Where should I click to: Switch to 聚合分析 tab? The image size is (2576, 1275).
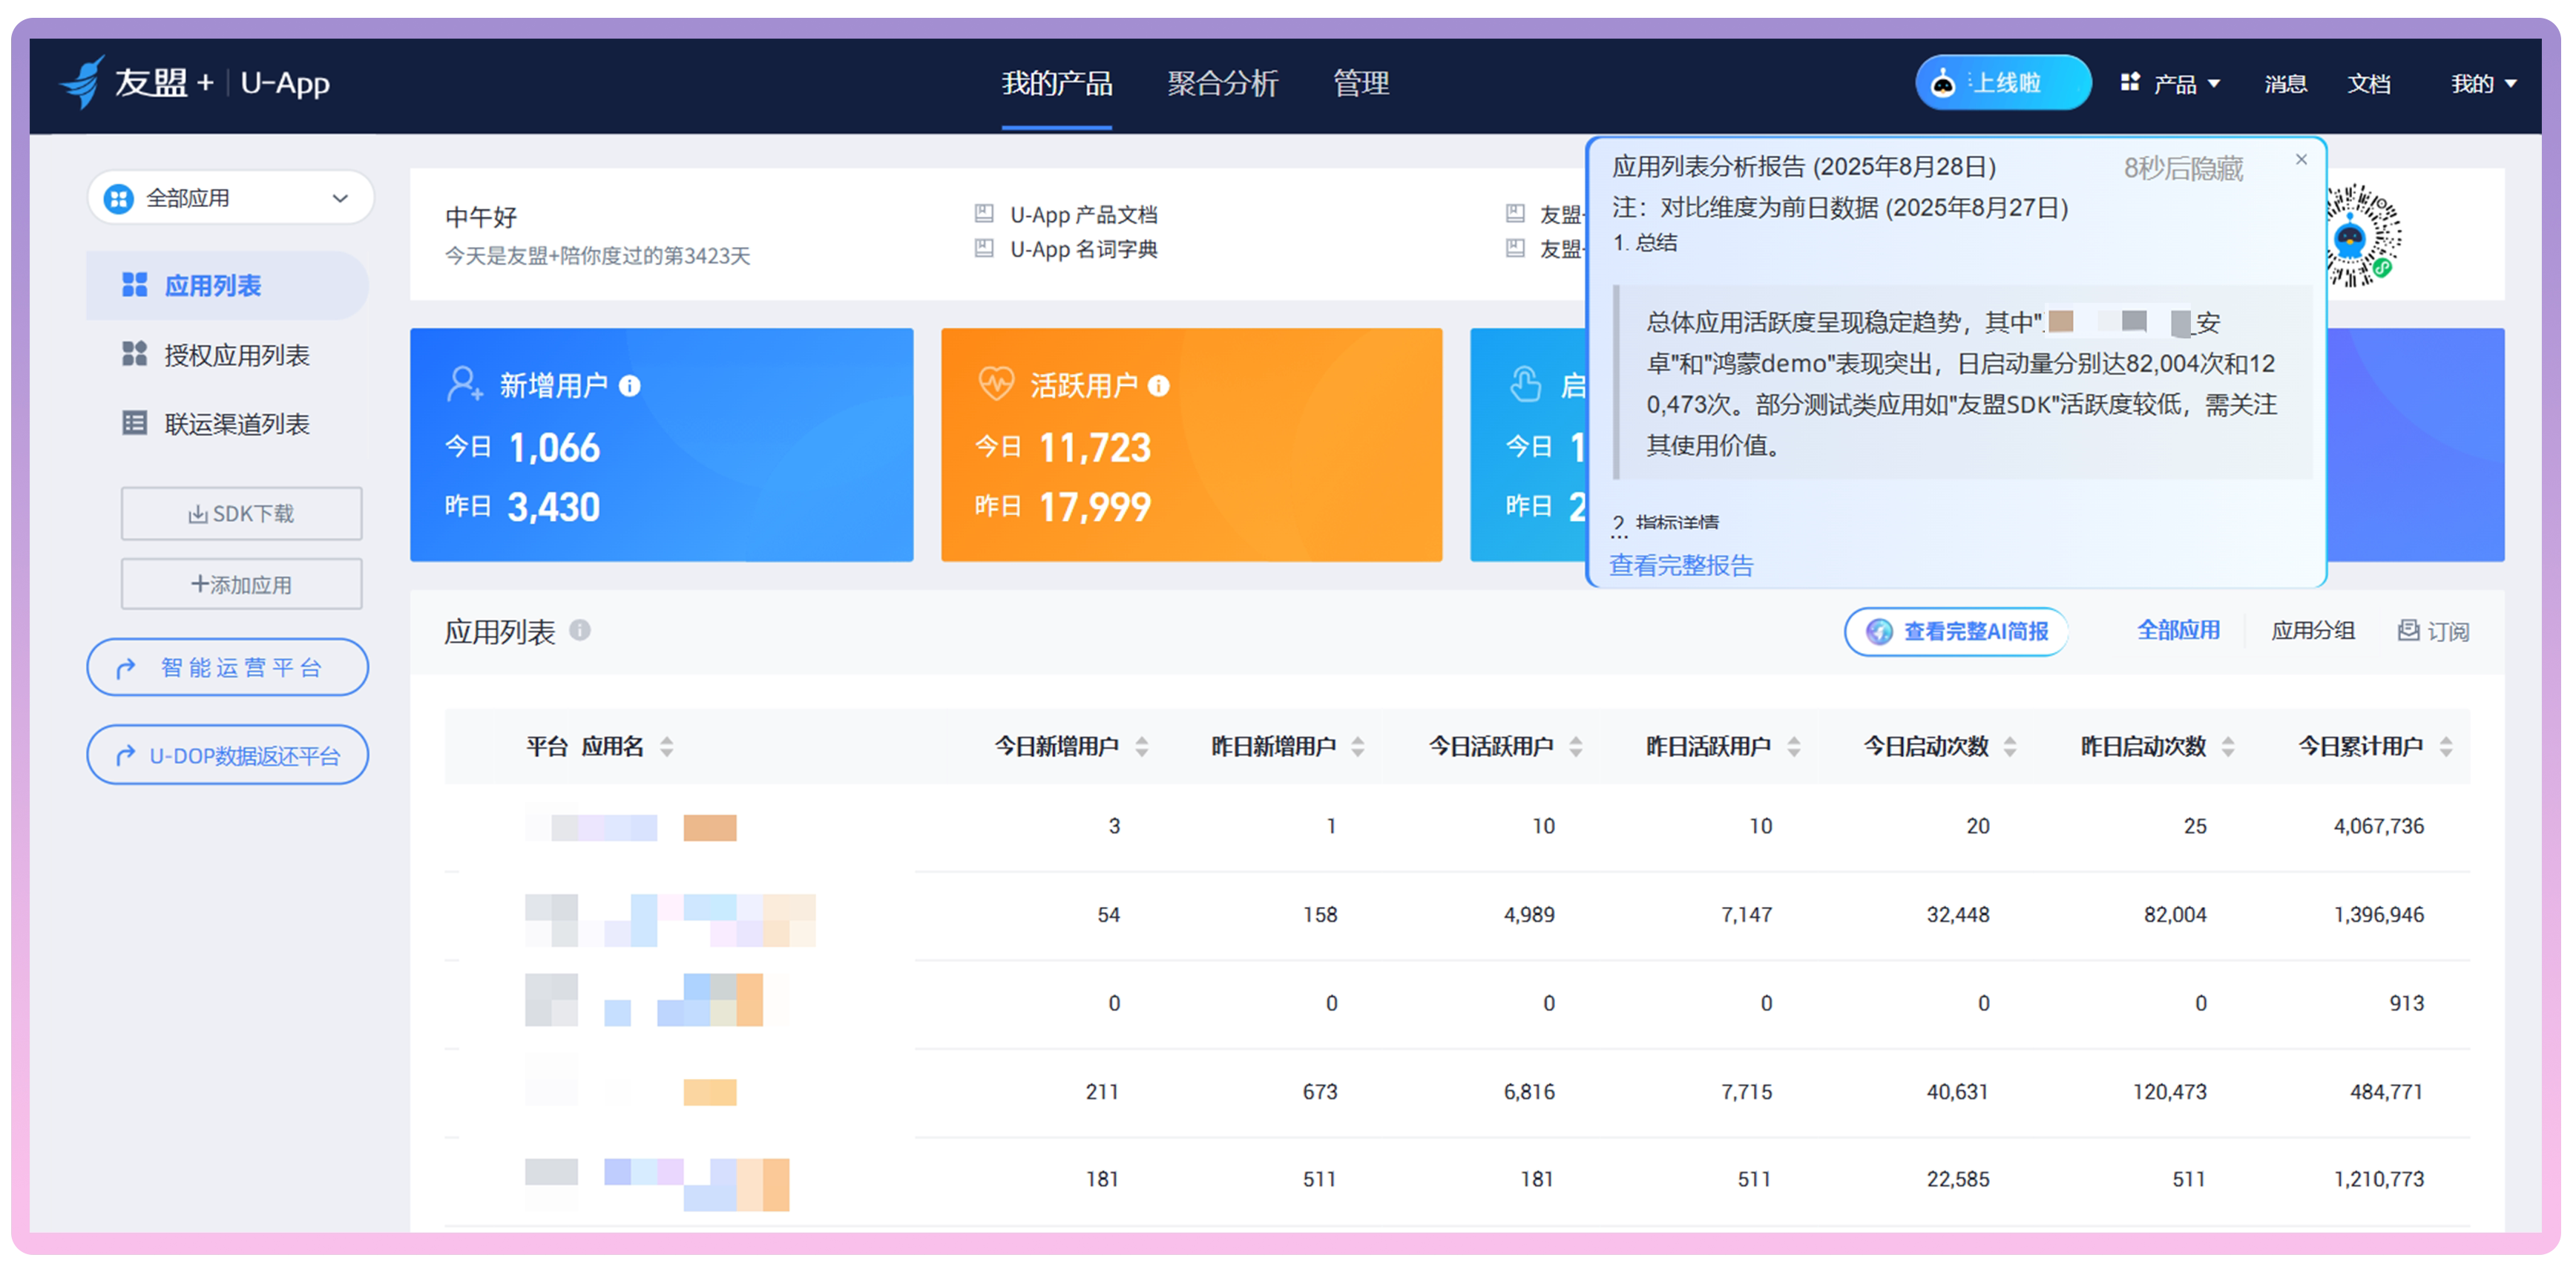(x=1222, y=83)
